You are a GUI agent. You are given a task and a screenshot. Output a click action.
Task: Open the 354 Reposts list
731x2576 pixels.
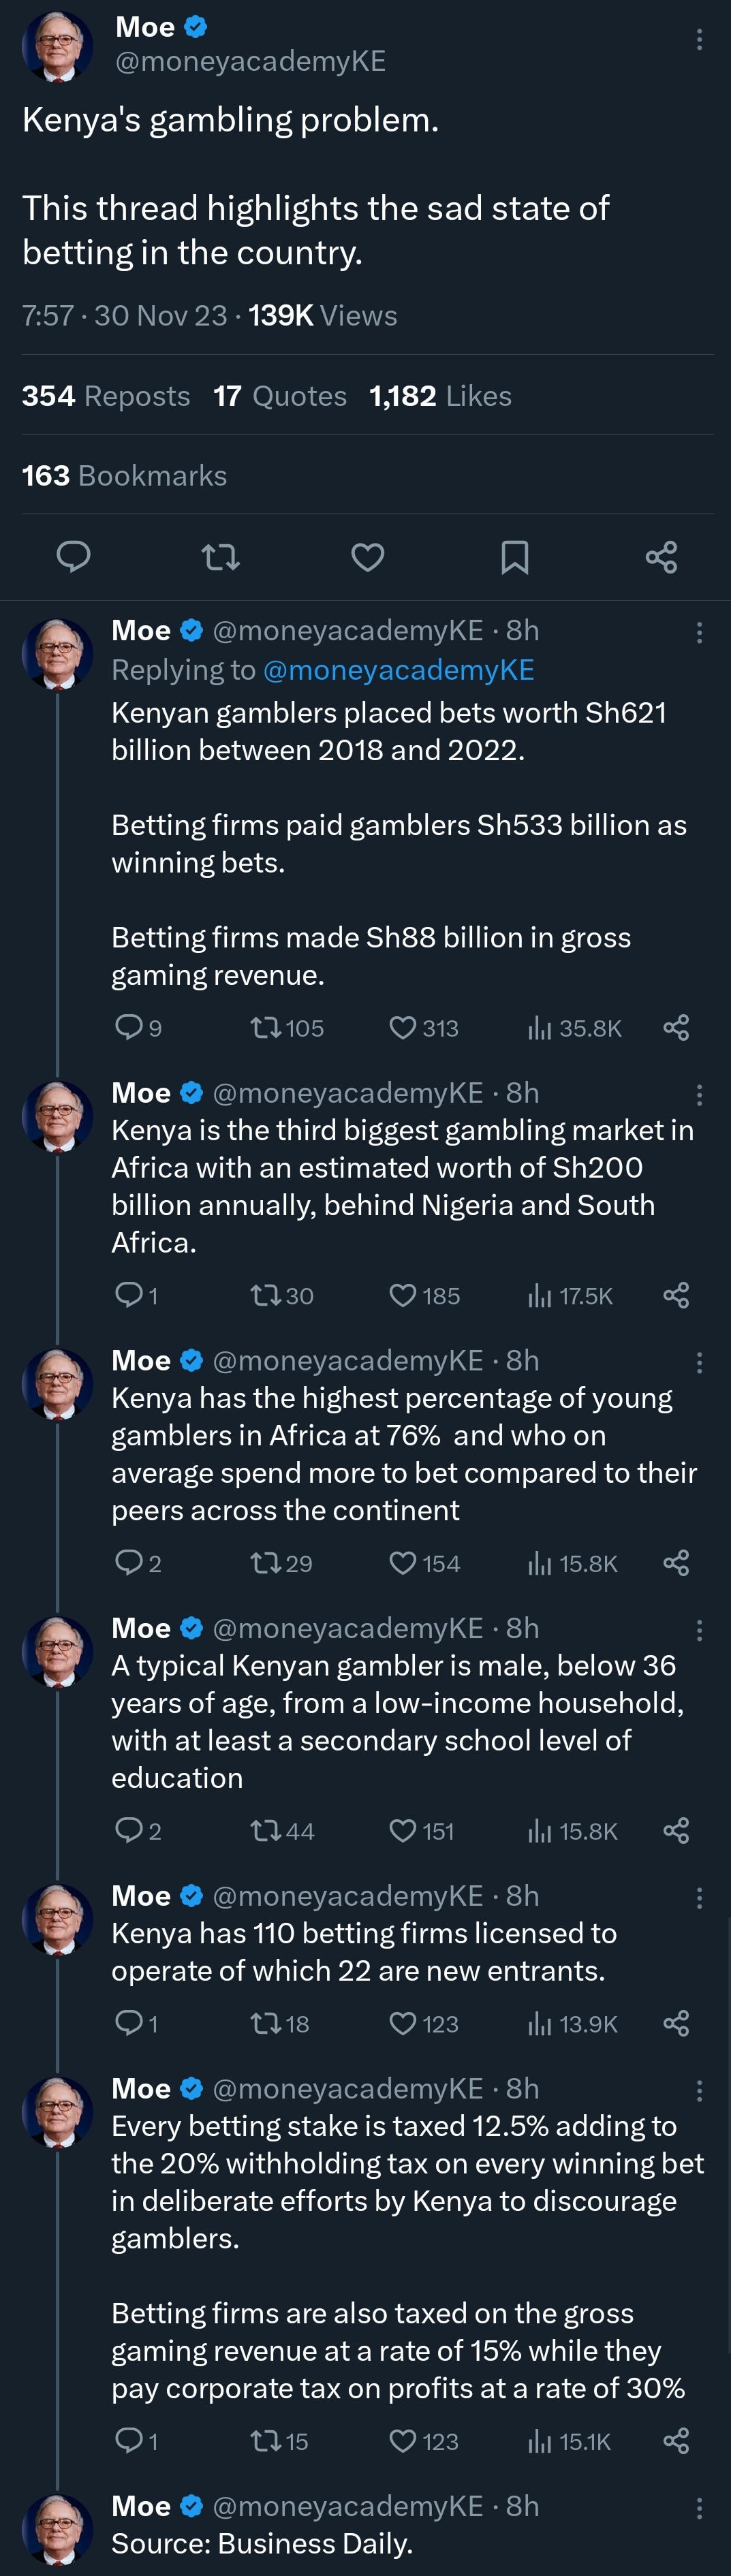point(106,396)
